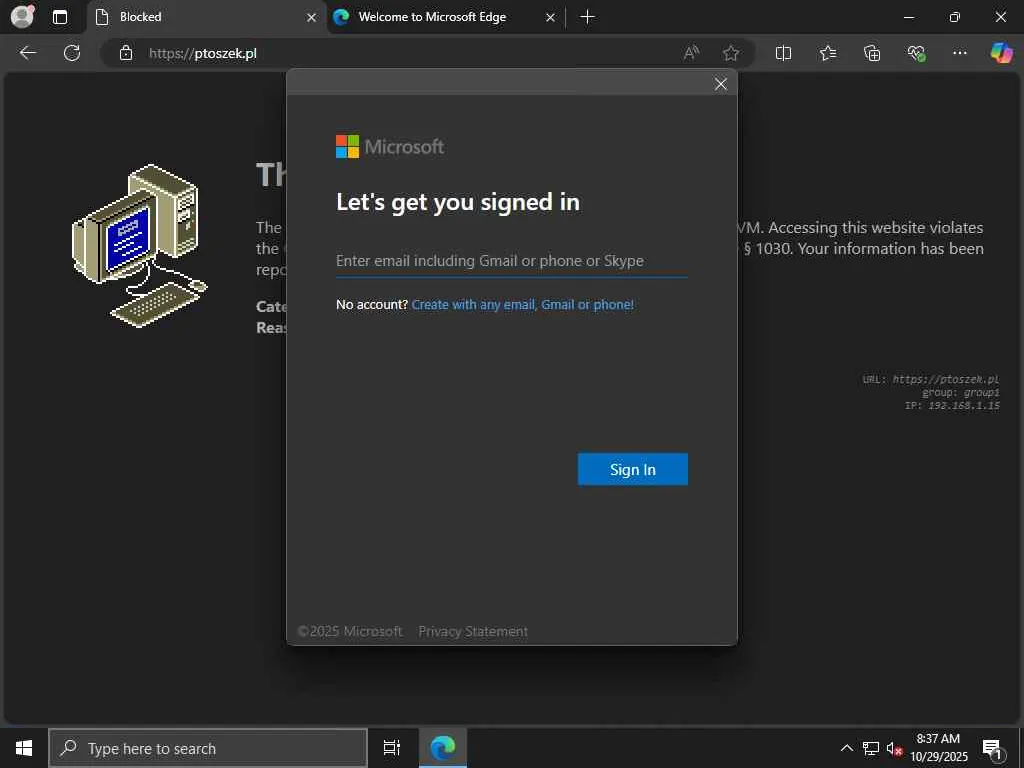Close the Welcome to Microsoft Edge tab
1024x768 pixels.
[551, 18]
